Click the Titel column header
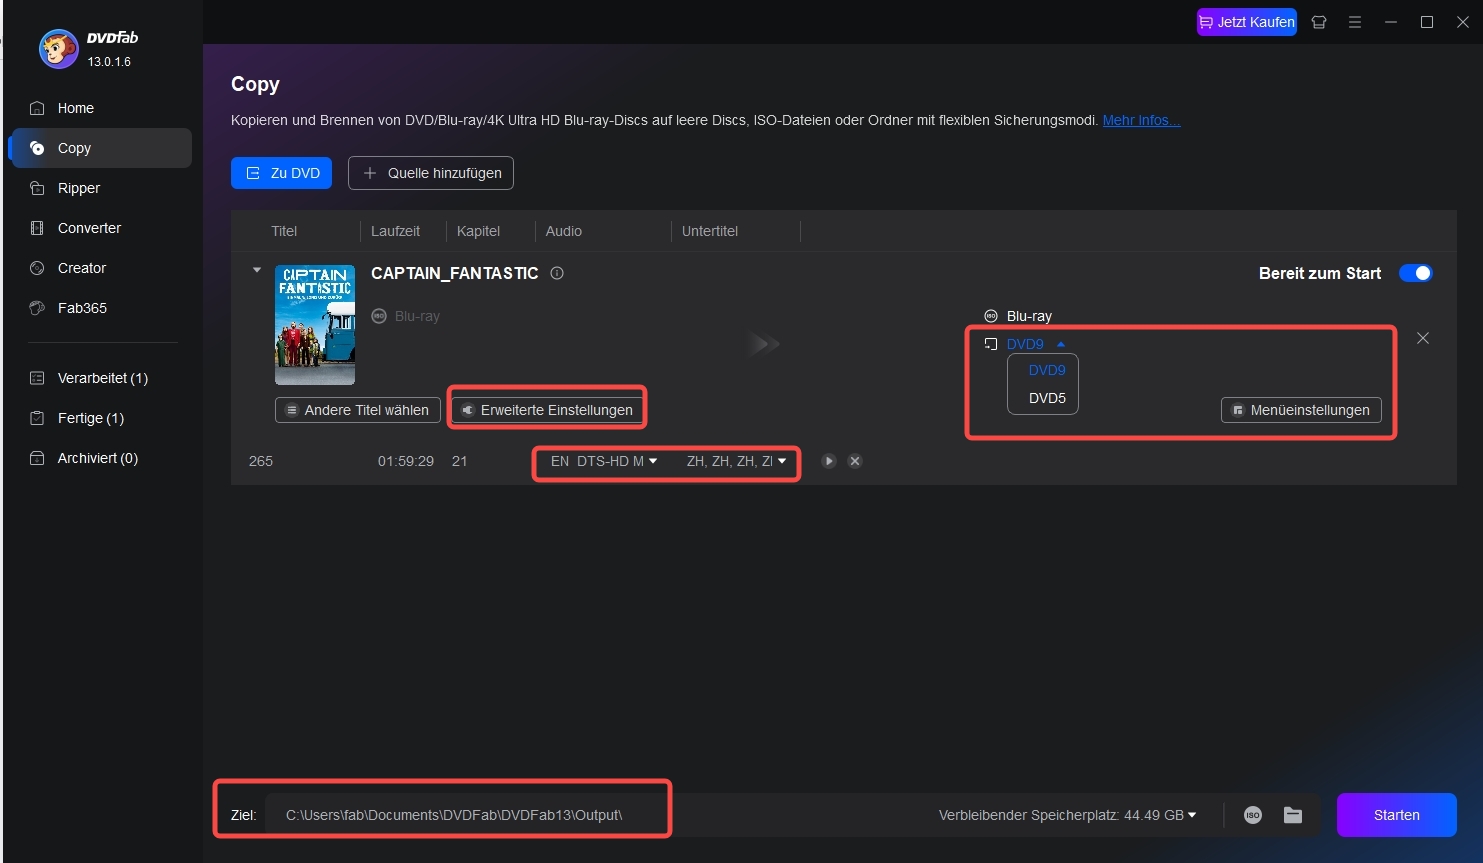1483x863 pixels. pos(284,231)
